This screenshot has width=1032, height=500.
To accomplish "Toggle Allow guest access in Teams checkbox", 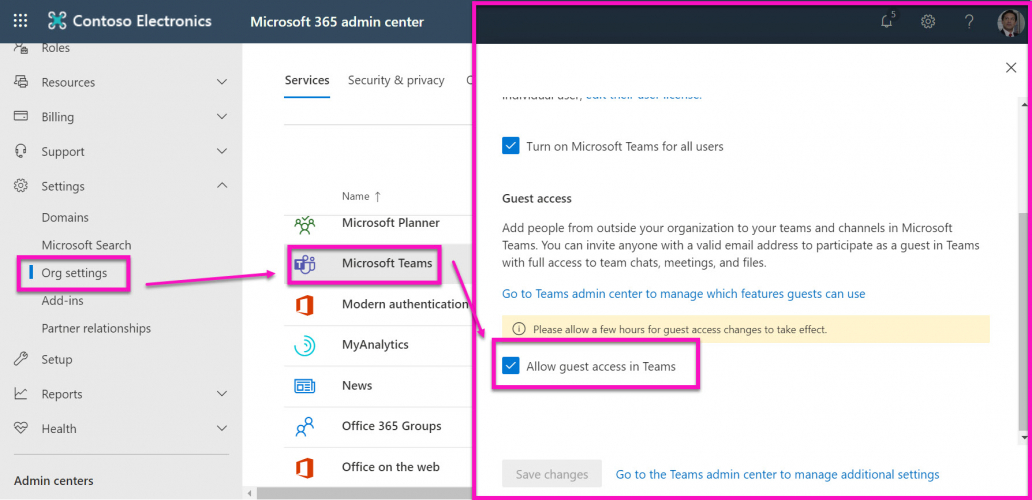I will point(511,366).
